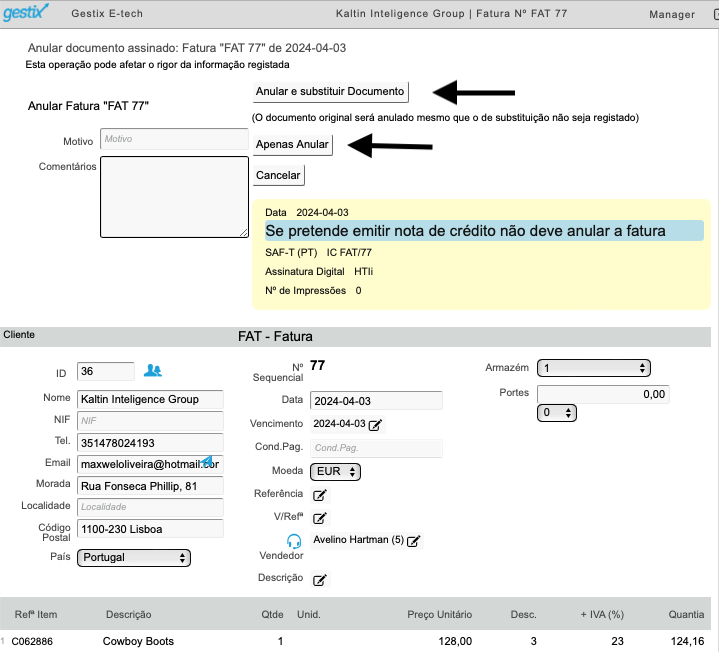Image resolution: width=719 pixels, height=652 pixels.
Task: Click the Código Postal field
Action: pos(150,529)
